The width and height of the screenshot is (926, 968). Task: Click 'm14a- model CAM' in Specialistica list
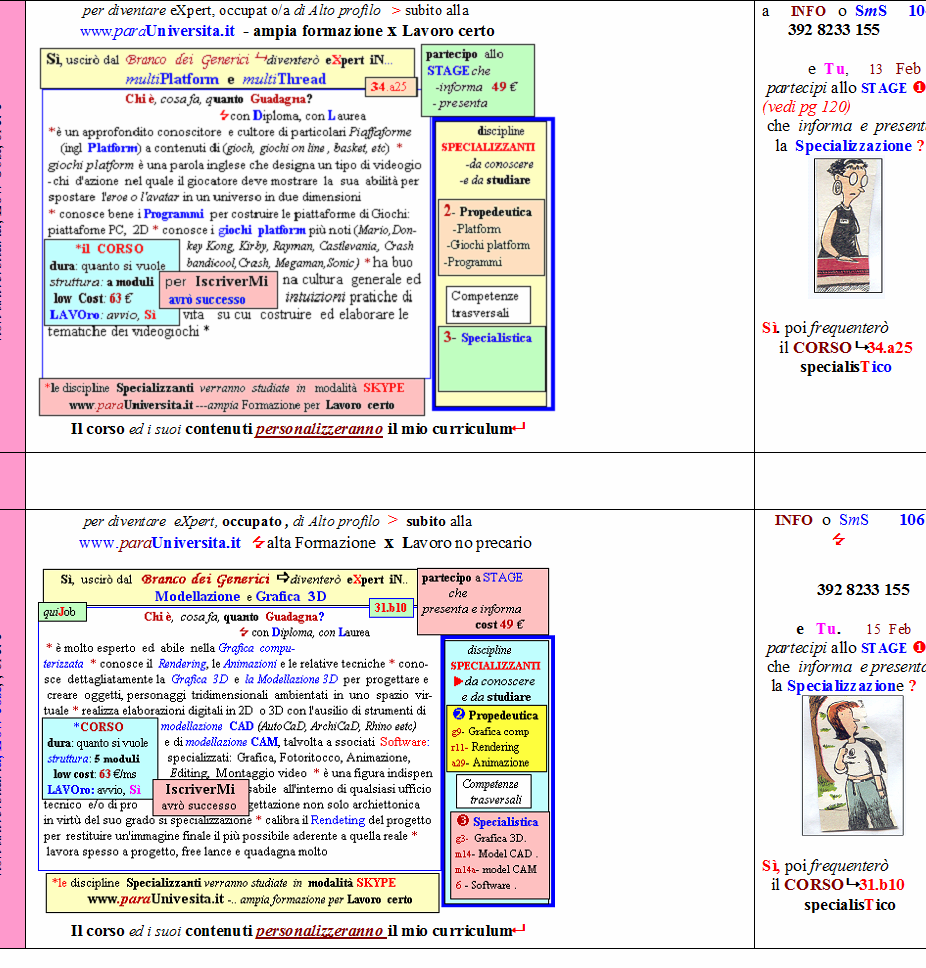click(496, 869)
